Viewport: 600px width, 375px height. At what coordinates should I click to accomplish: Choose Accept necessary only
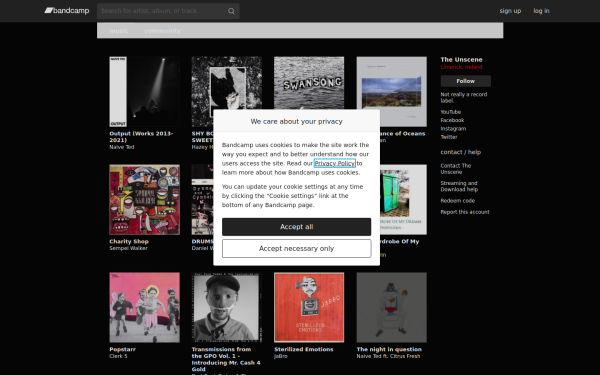click(297, 248)
